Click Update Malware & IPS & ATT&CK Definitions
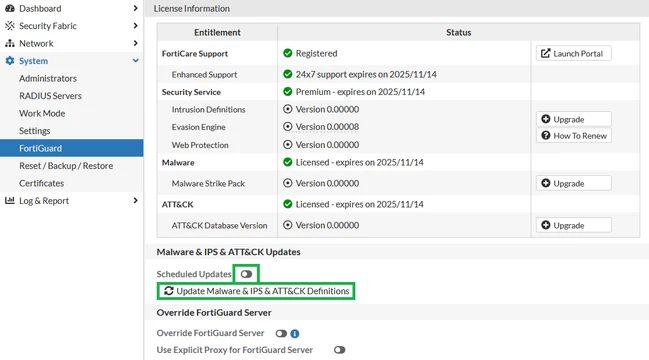This screenshot has height=360, width=649. (256, 291)
